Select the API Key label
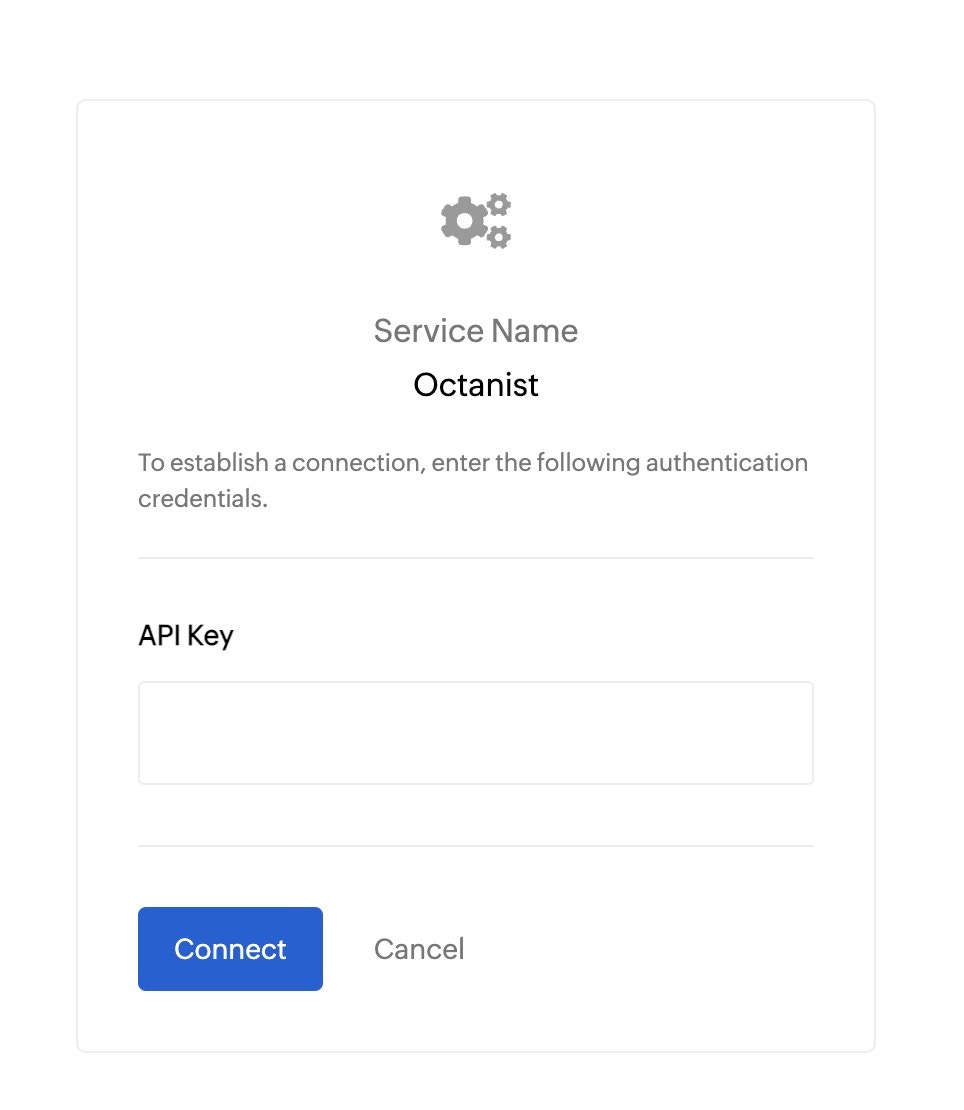Screen dimensions: 964x1110 pyautogui.click(x=186, y=635)
